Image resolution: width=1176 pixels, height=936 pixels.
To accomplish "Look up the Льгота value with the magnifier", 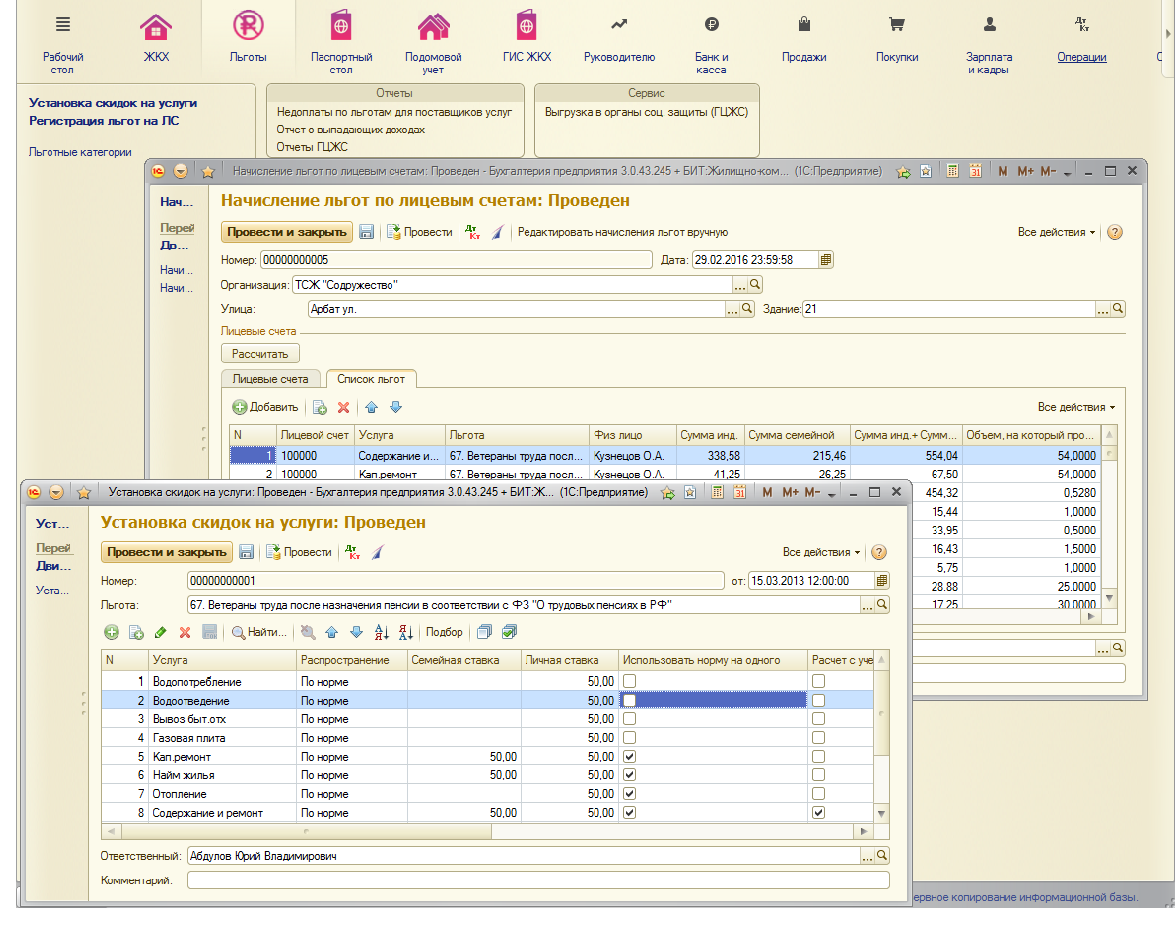I will pyautogui.click(x=882, y=604).
